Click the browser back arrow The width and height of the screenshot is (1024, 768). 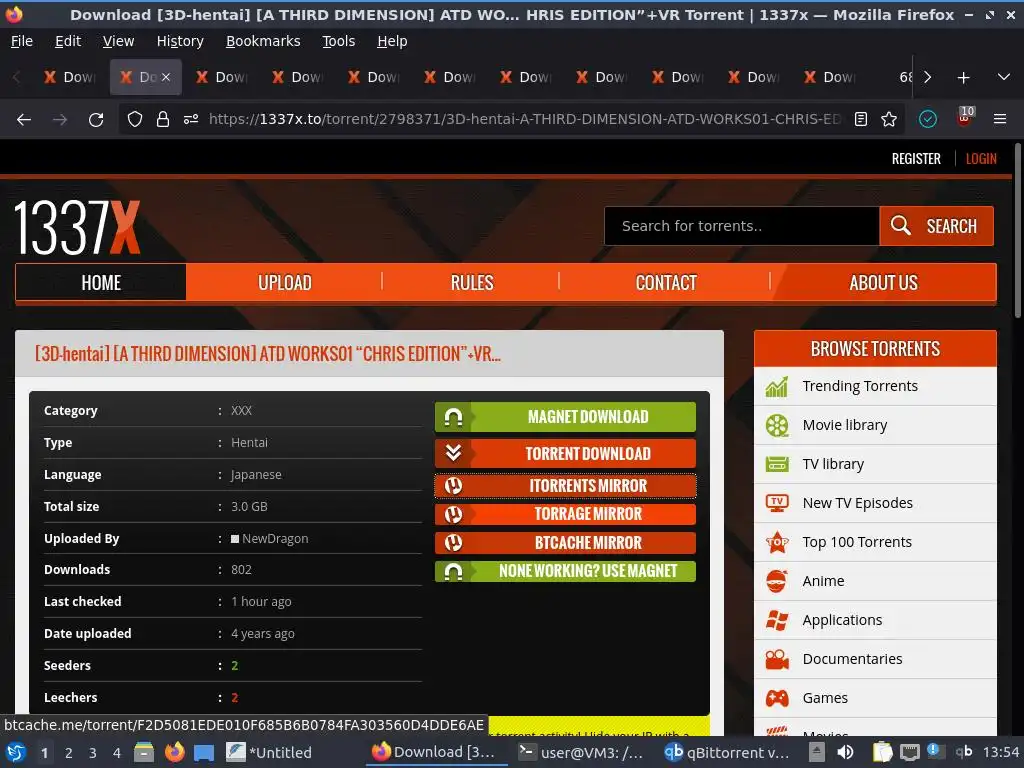(24, 120)
